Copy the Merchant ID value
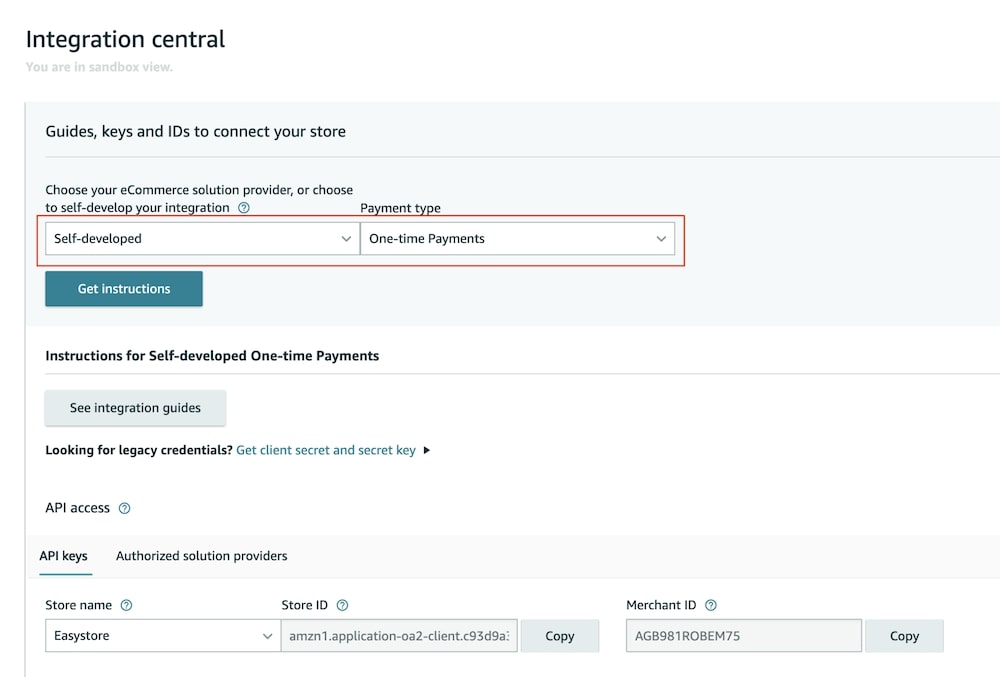This screenshot has width=1000, height=677. 904,636
